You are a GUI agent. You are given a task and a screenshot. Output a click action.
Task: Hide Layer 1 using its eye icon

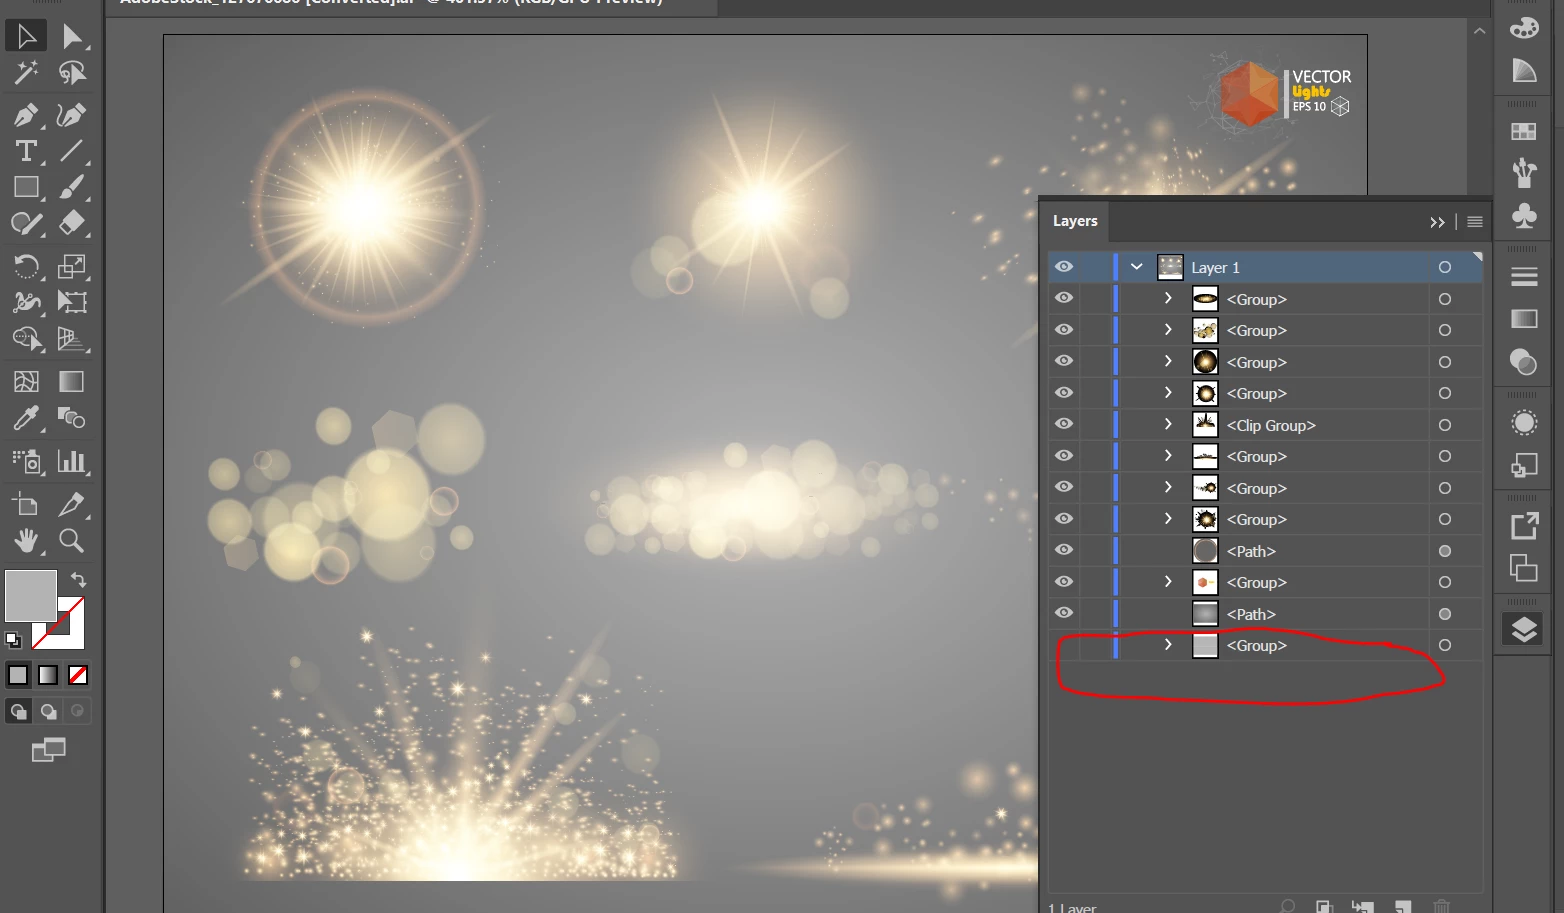tap(1064, 267)
